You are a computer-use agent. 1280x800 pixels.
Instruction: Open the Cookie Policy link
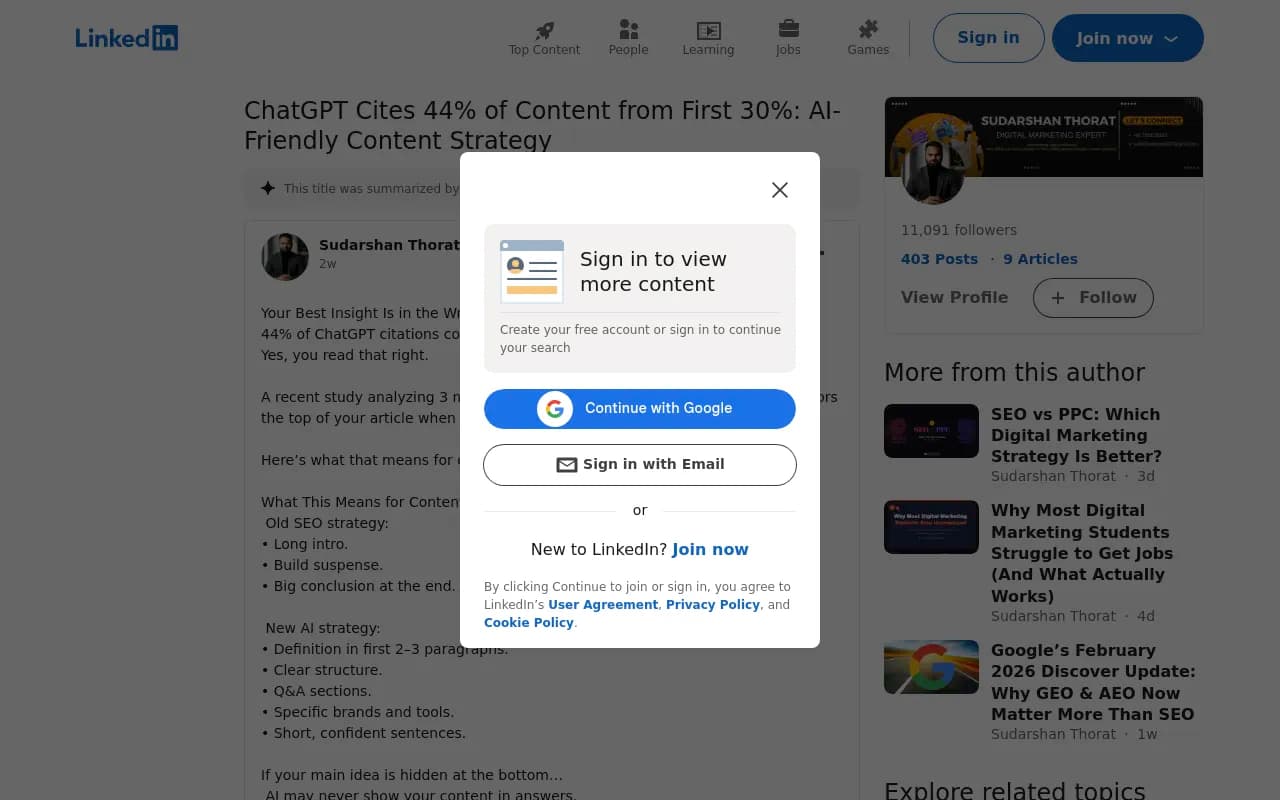529,623
